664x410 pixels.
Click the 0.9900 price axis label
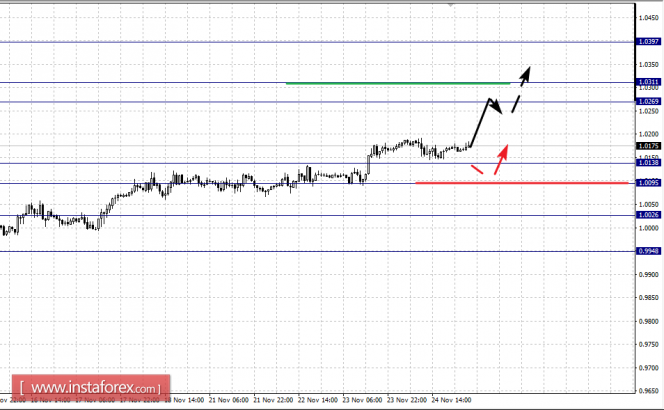point(649,274)
